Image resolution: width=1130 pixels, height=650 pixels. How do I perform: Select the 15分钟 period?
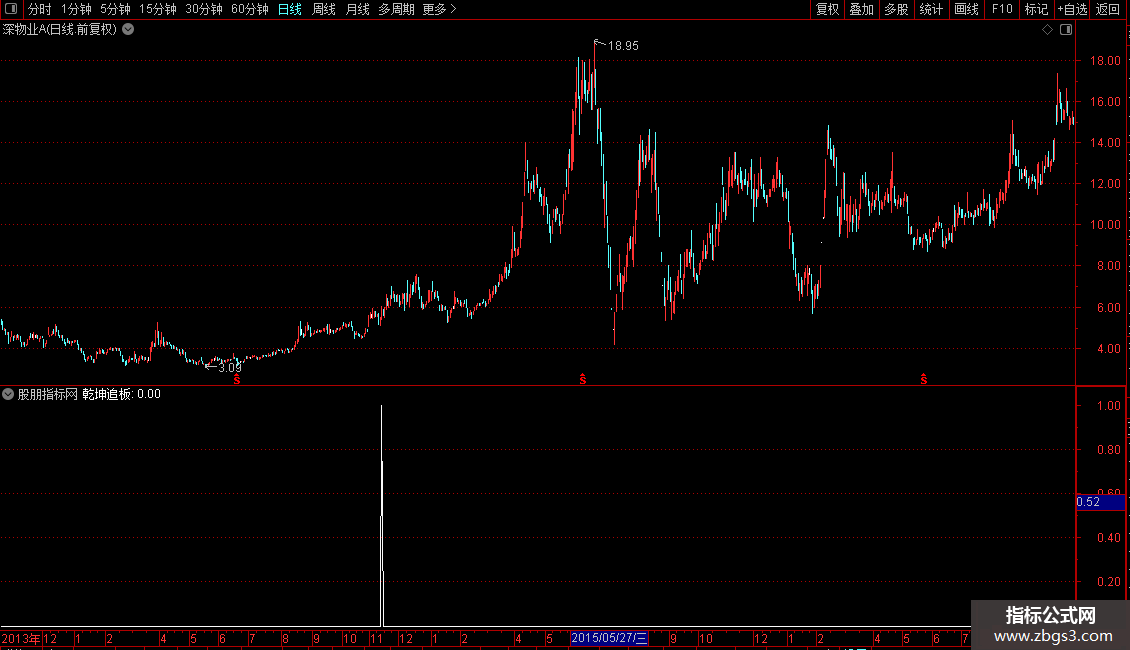pyautogui.click(x=158, y=9)
